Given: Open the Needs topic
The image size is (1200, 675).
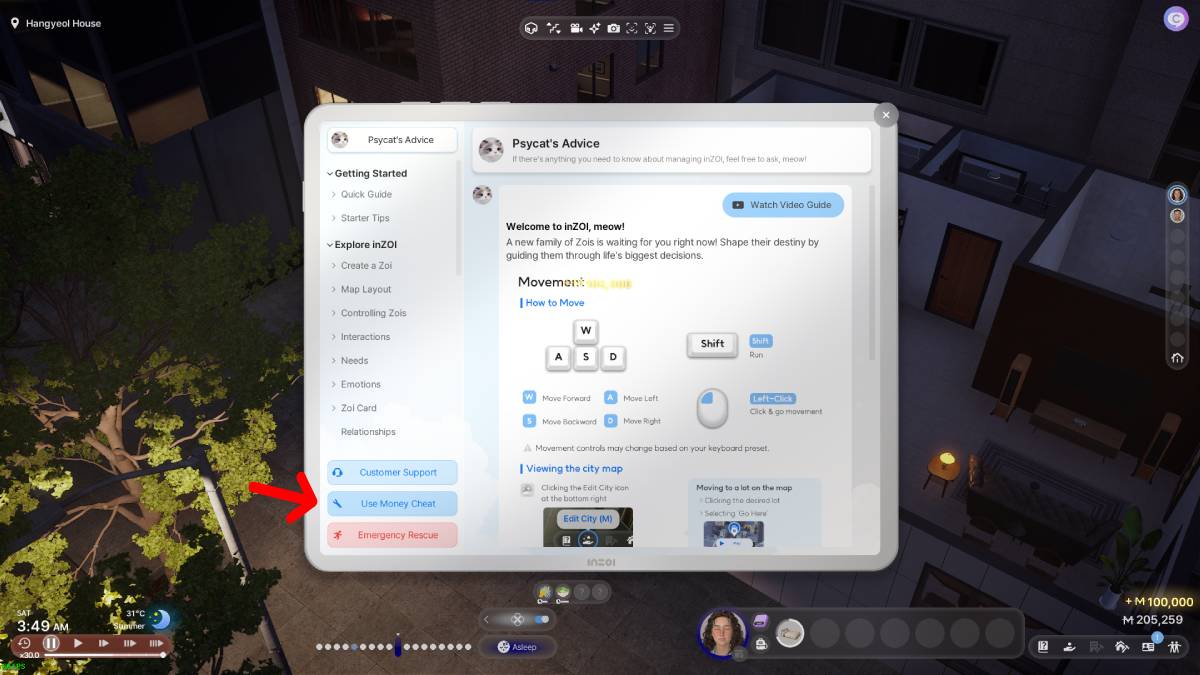Looking at the screenshot, I should (x=354, y=361).
